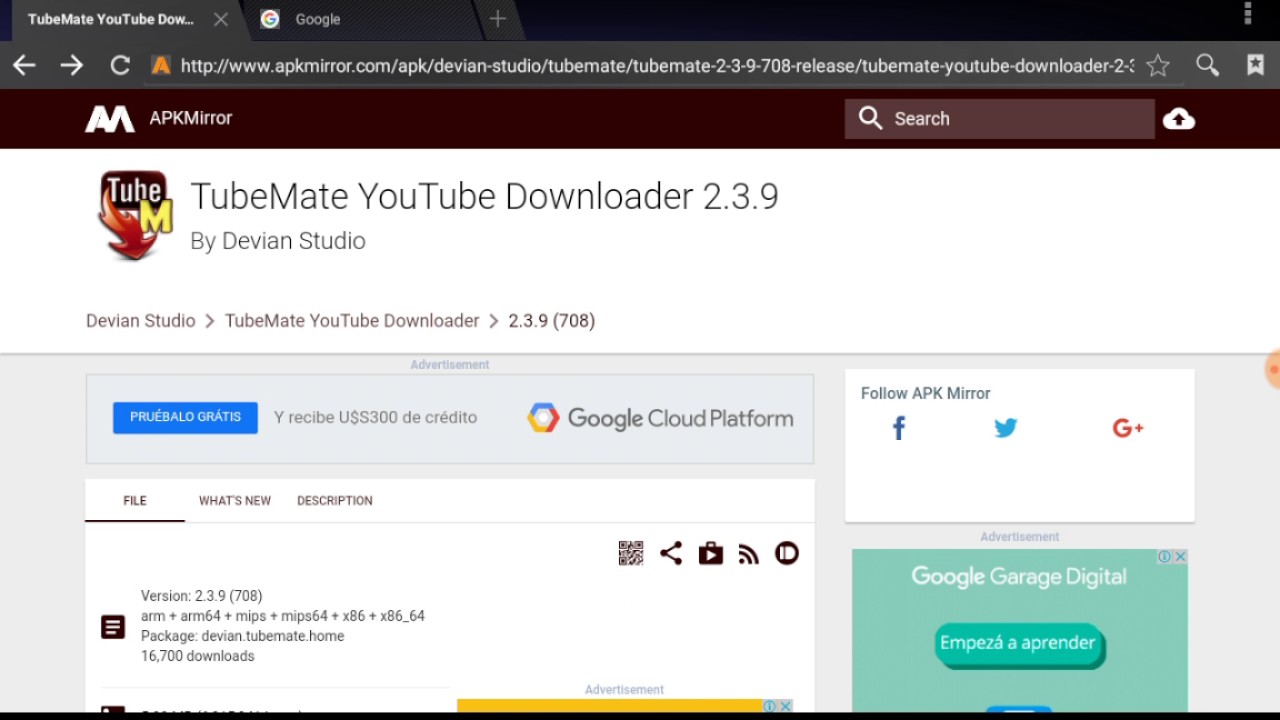Viewport: 1280px width, 720px height.
Task: Close the Google Garage Digital ad
Action: [1180, 557]
